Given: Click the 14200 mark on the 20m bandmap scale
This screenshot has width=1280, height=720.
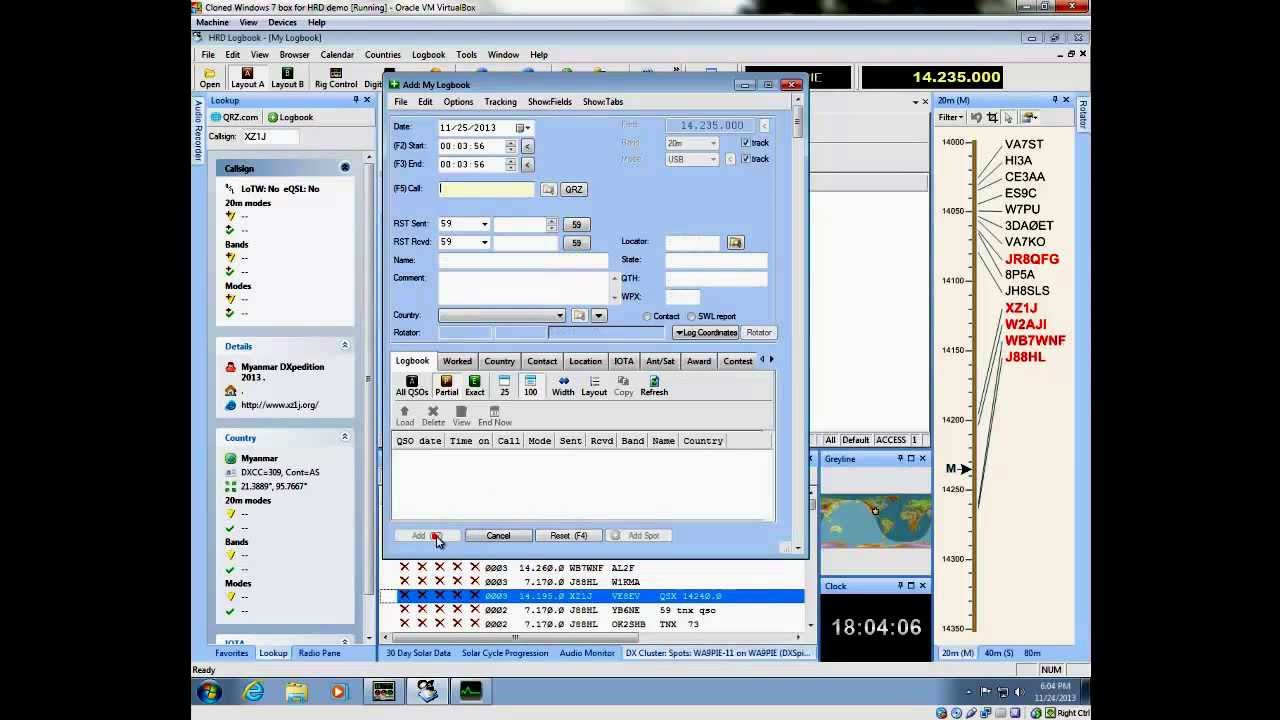Looking at the screenshot, I should [x=951, y=420].
